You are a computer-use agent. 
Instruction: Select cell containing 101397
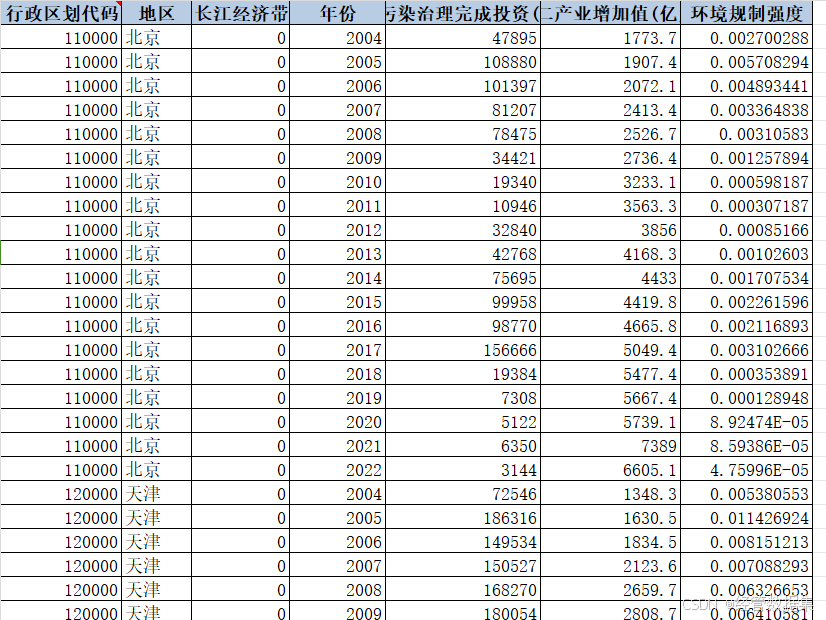tap(463, 85)
